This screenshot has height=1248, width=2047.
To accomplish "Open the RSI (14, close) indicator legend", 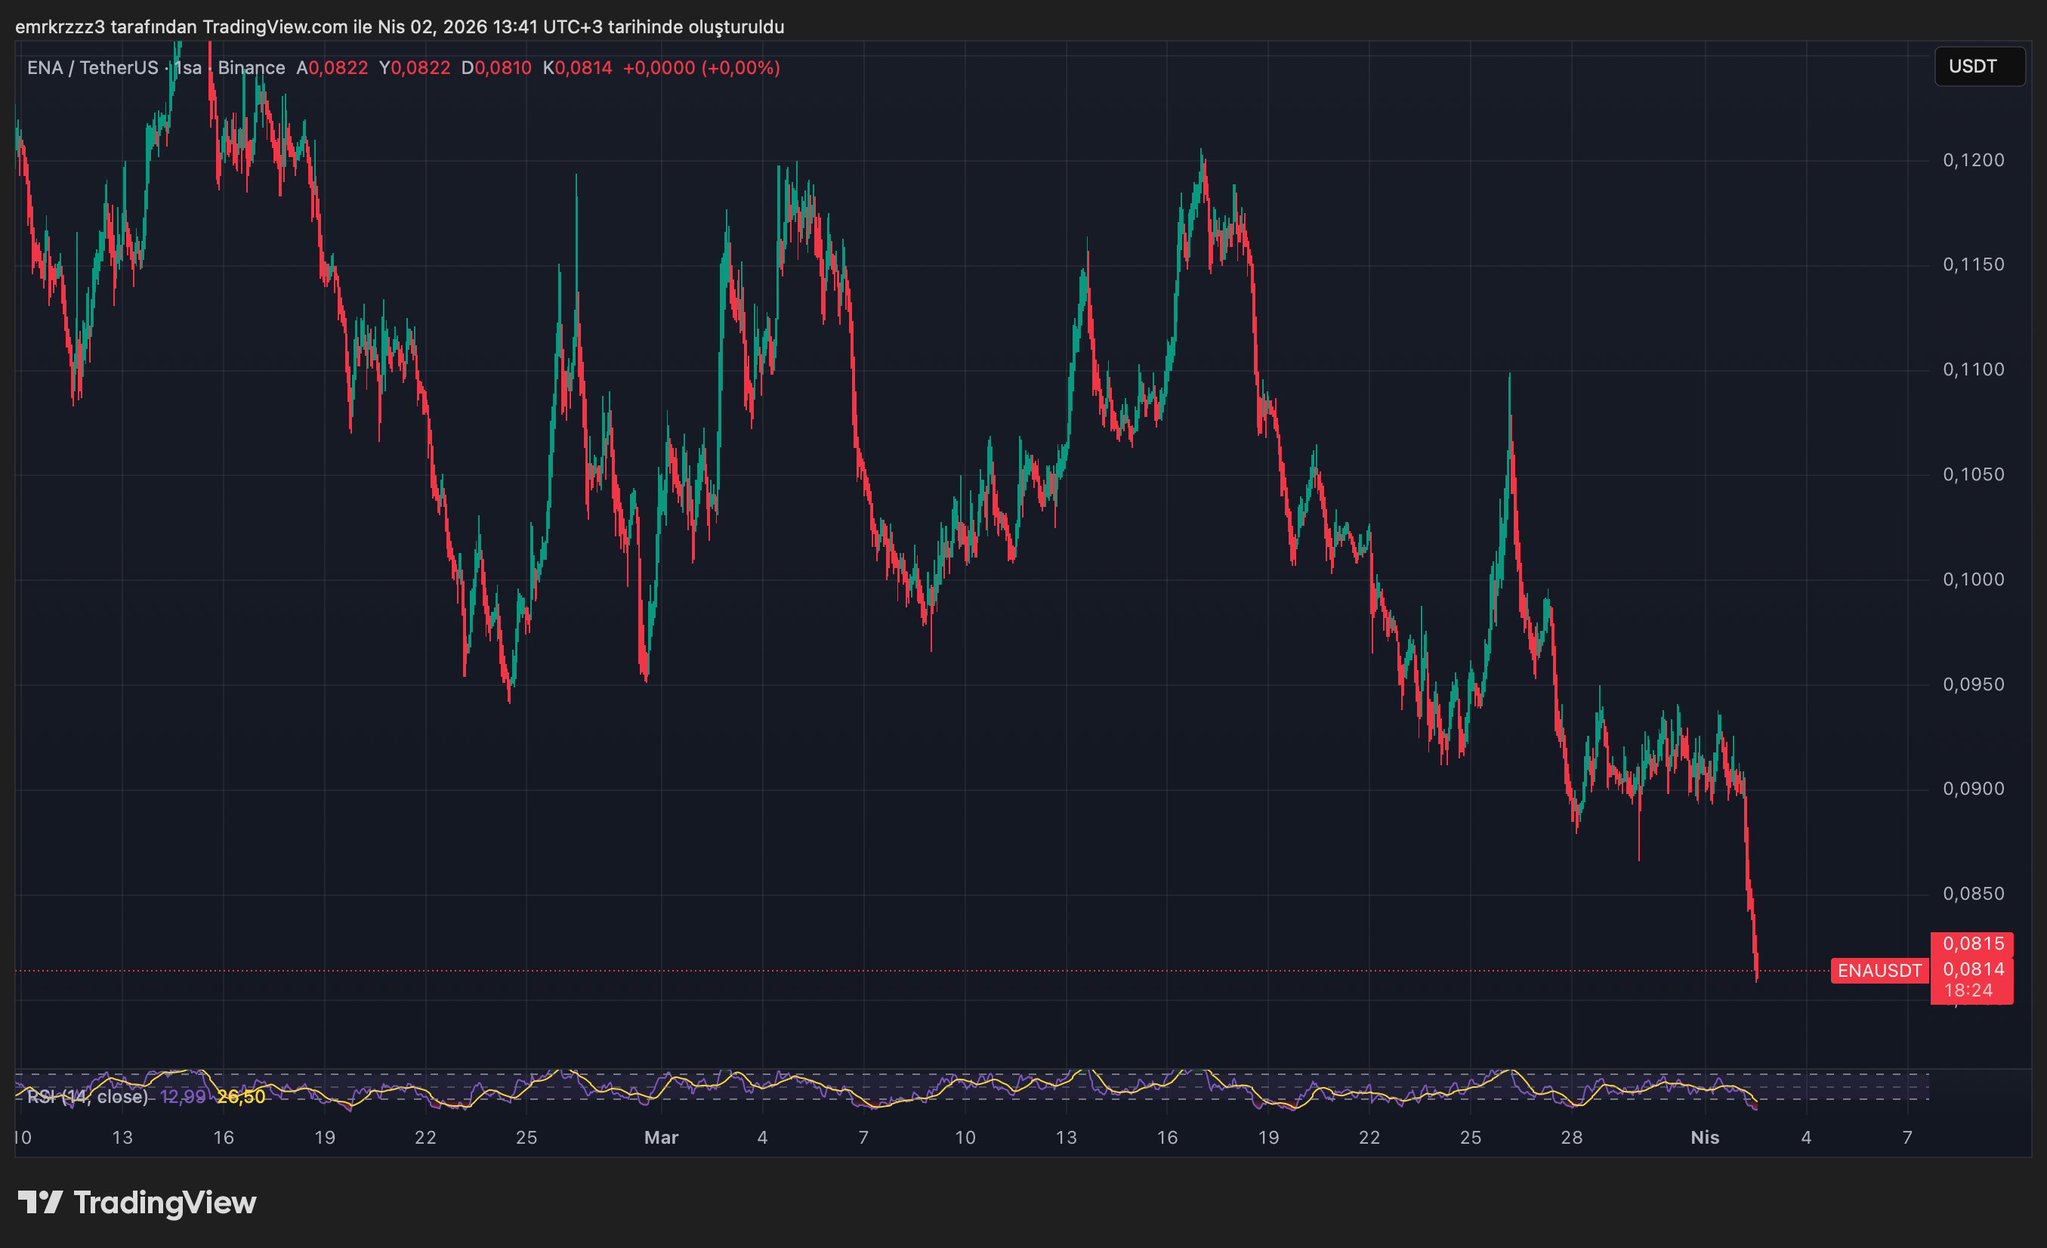I will [87, 1097].
